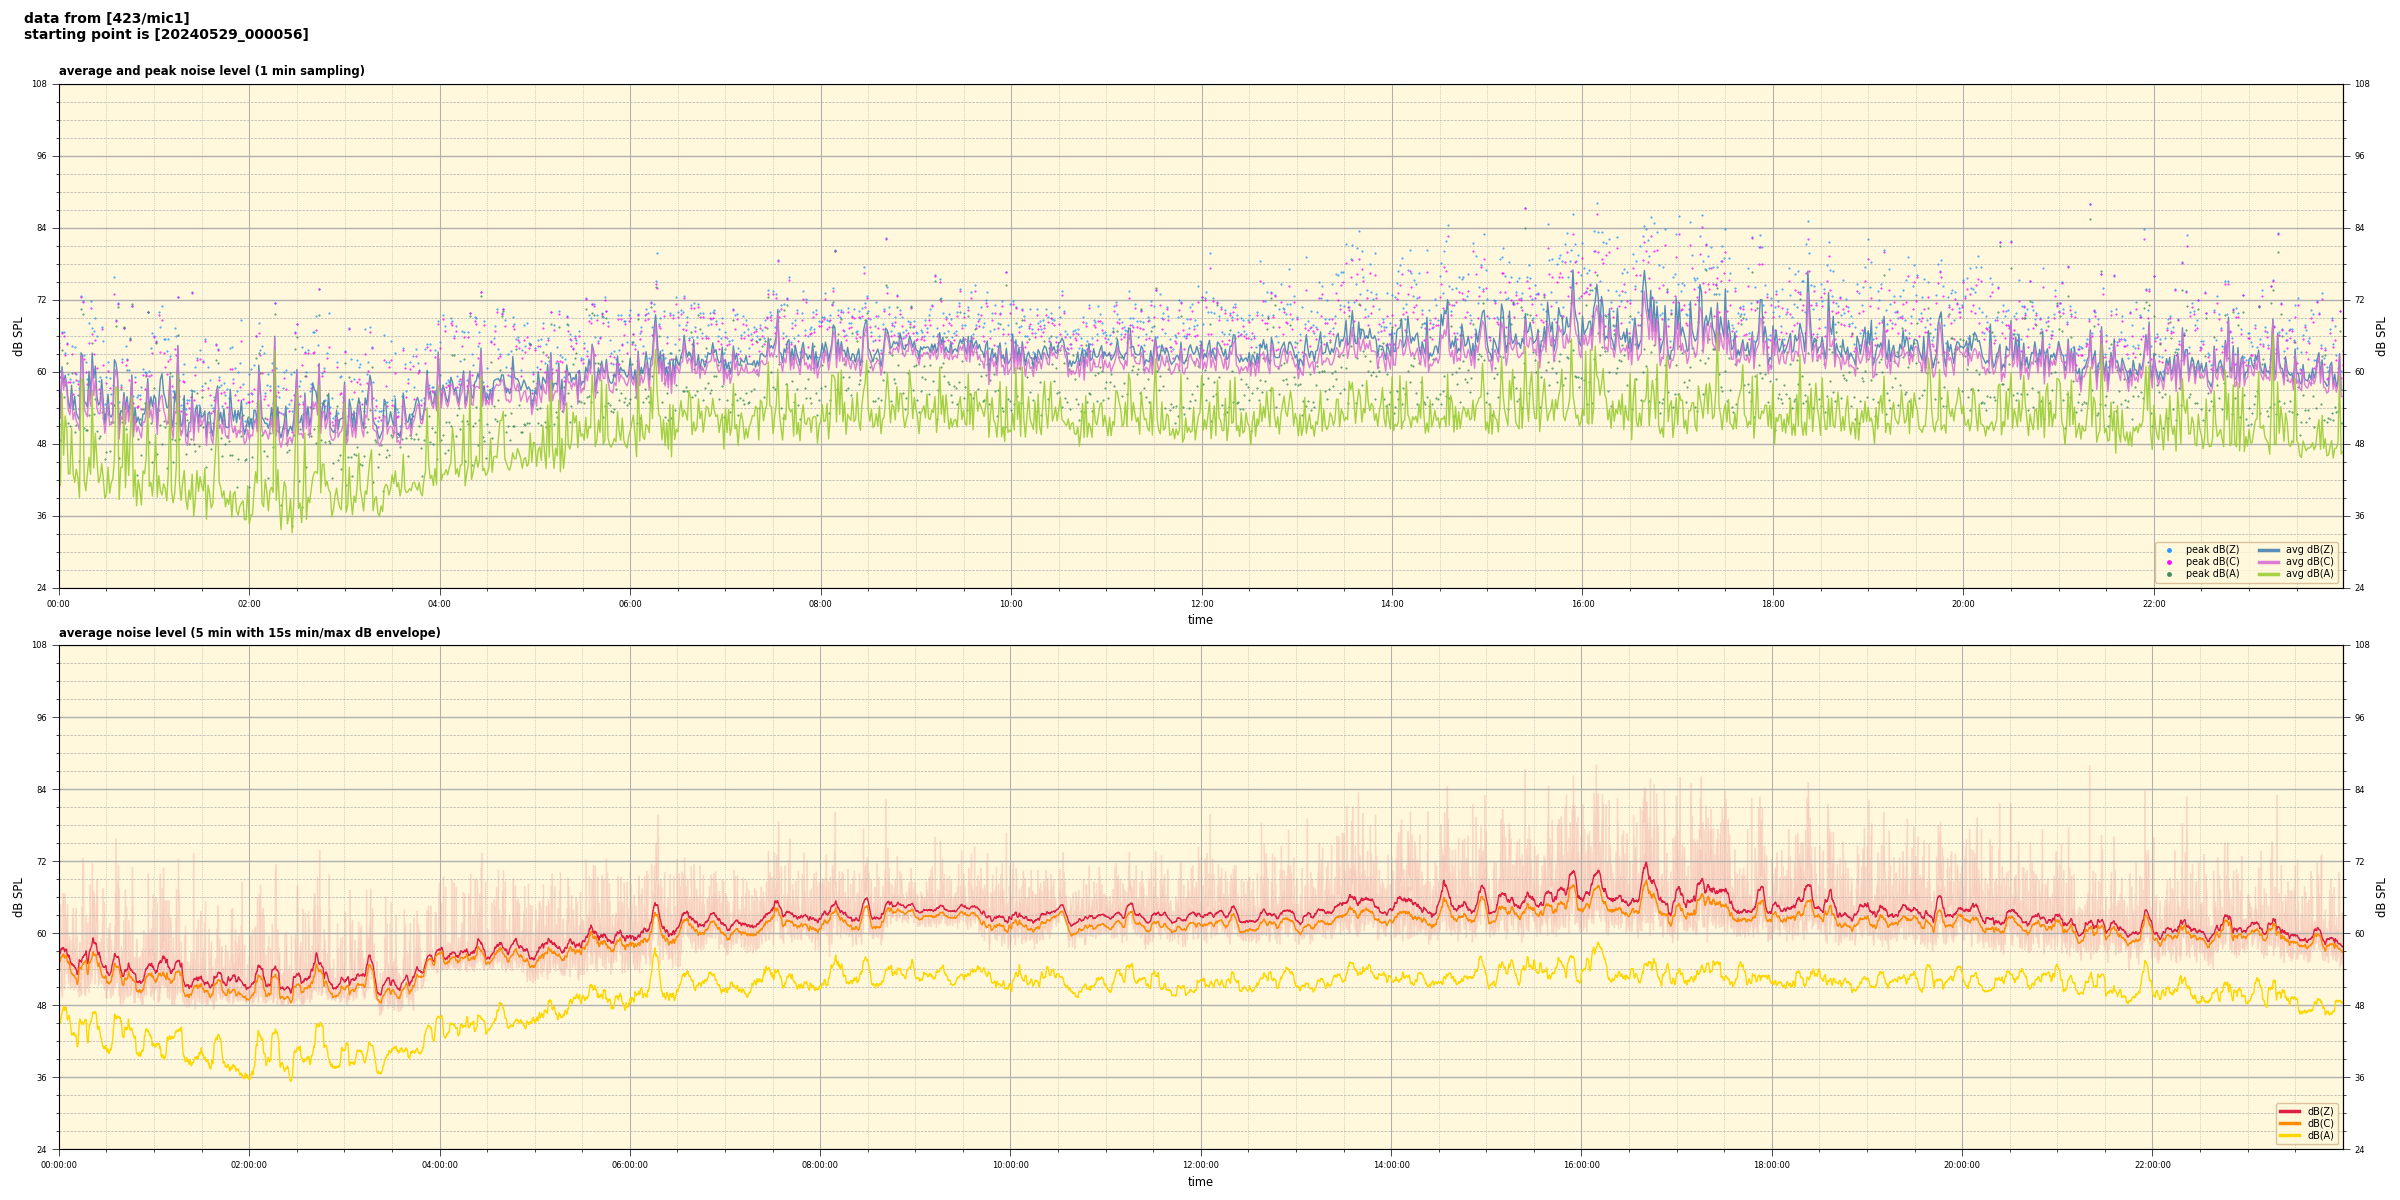Select the avg dB(Z) blue legend line

coord(2268,550)
